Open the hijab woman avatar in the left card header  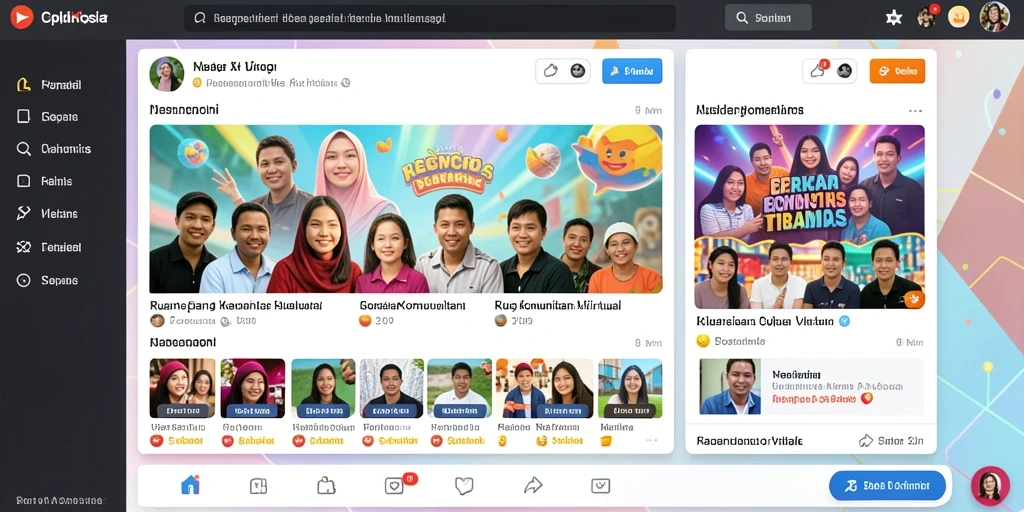click(167, 74)
